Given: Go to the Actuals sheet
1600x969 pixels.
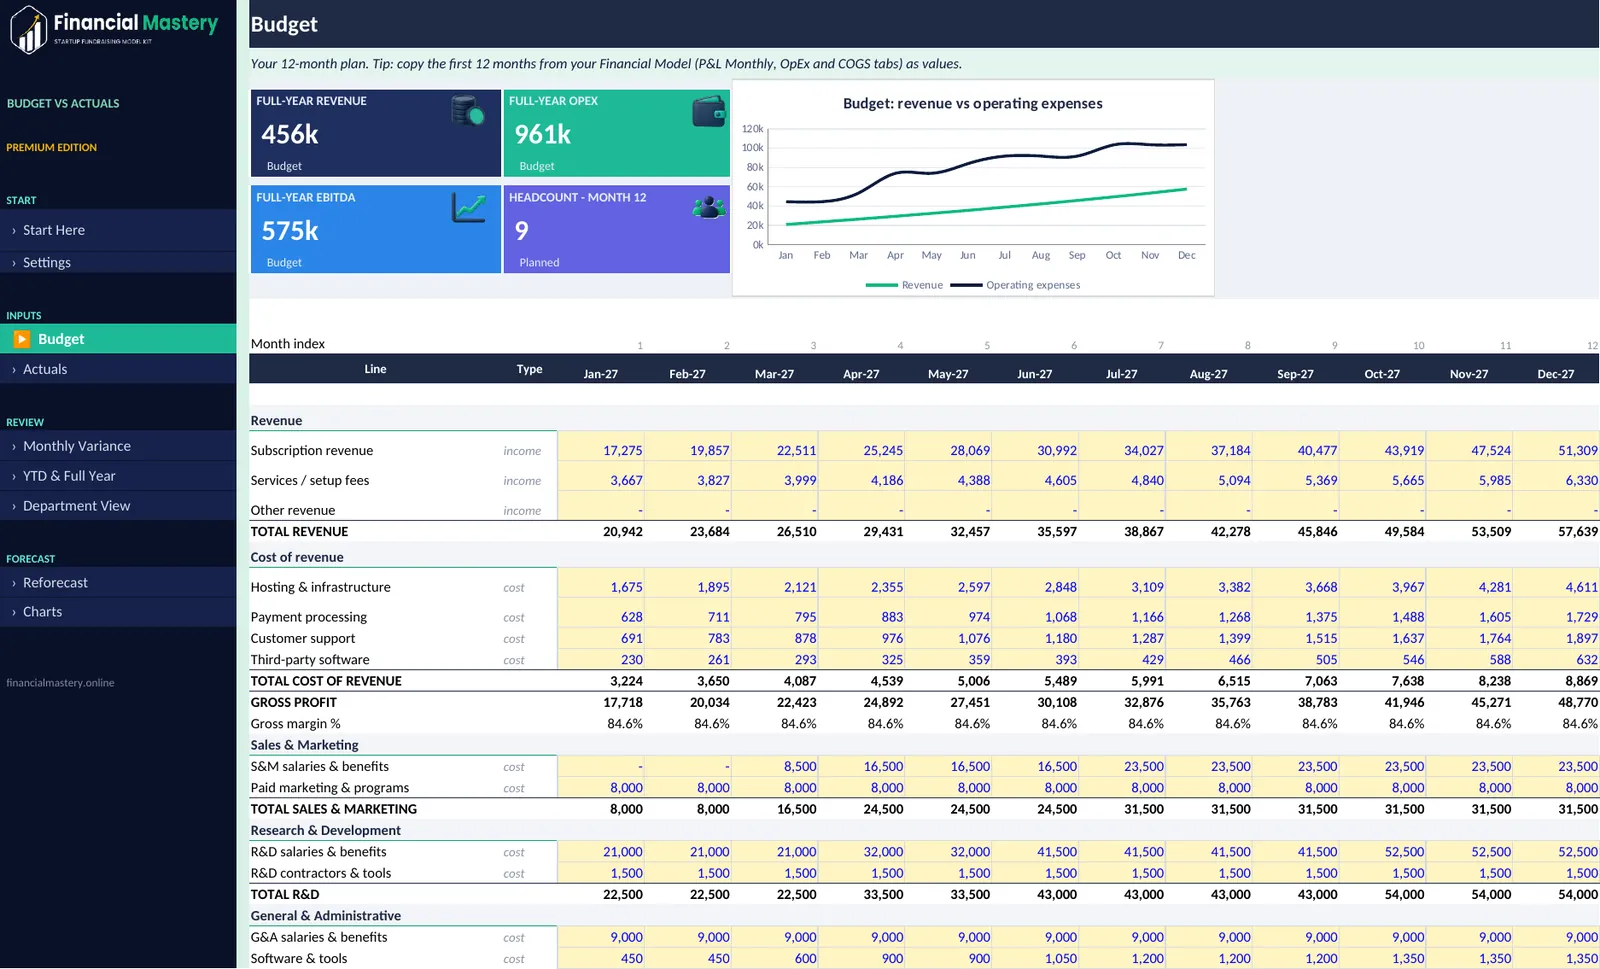Looking at the screenshot, I should [x=118, y=369].
